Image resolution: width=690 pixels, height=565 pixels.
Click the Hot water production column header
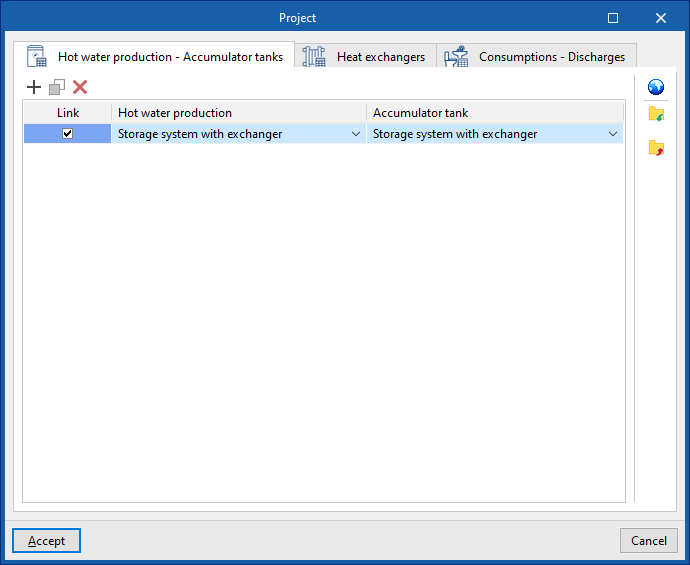pos(239,113)
